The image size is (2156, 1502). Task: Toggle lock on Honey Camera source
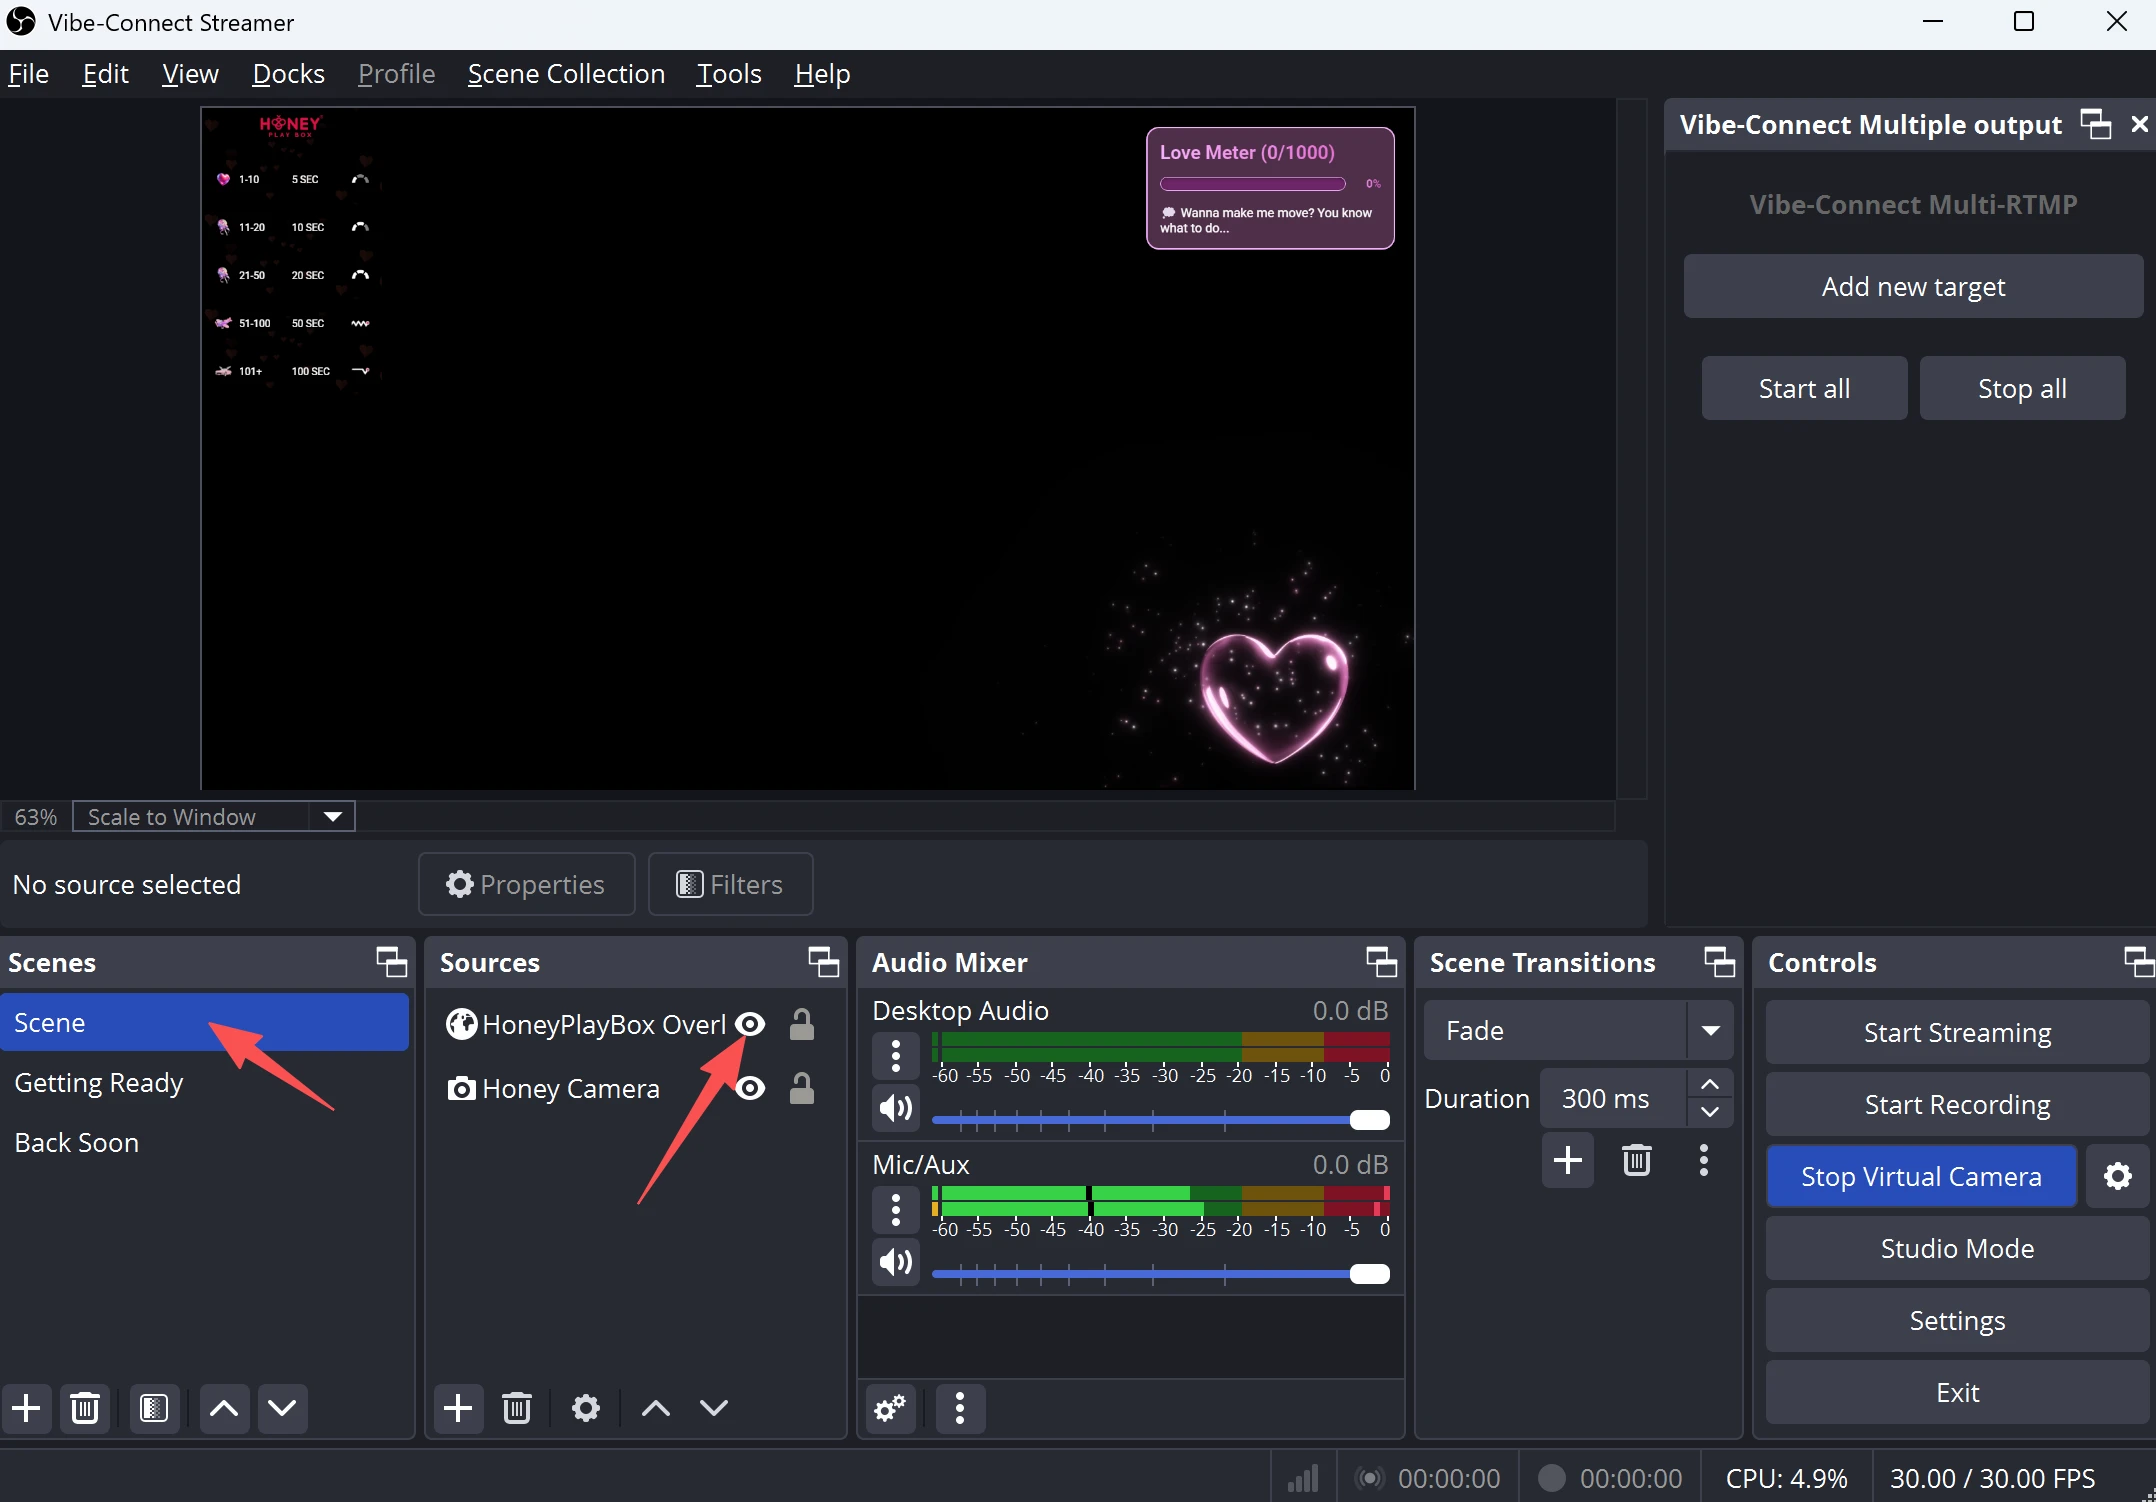[801, 1088]
